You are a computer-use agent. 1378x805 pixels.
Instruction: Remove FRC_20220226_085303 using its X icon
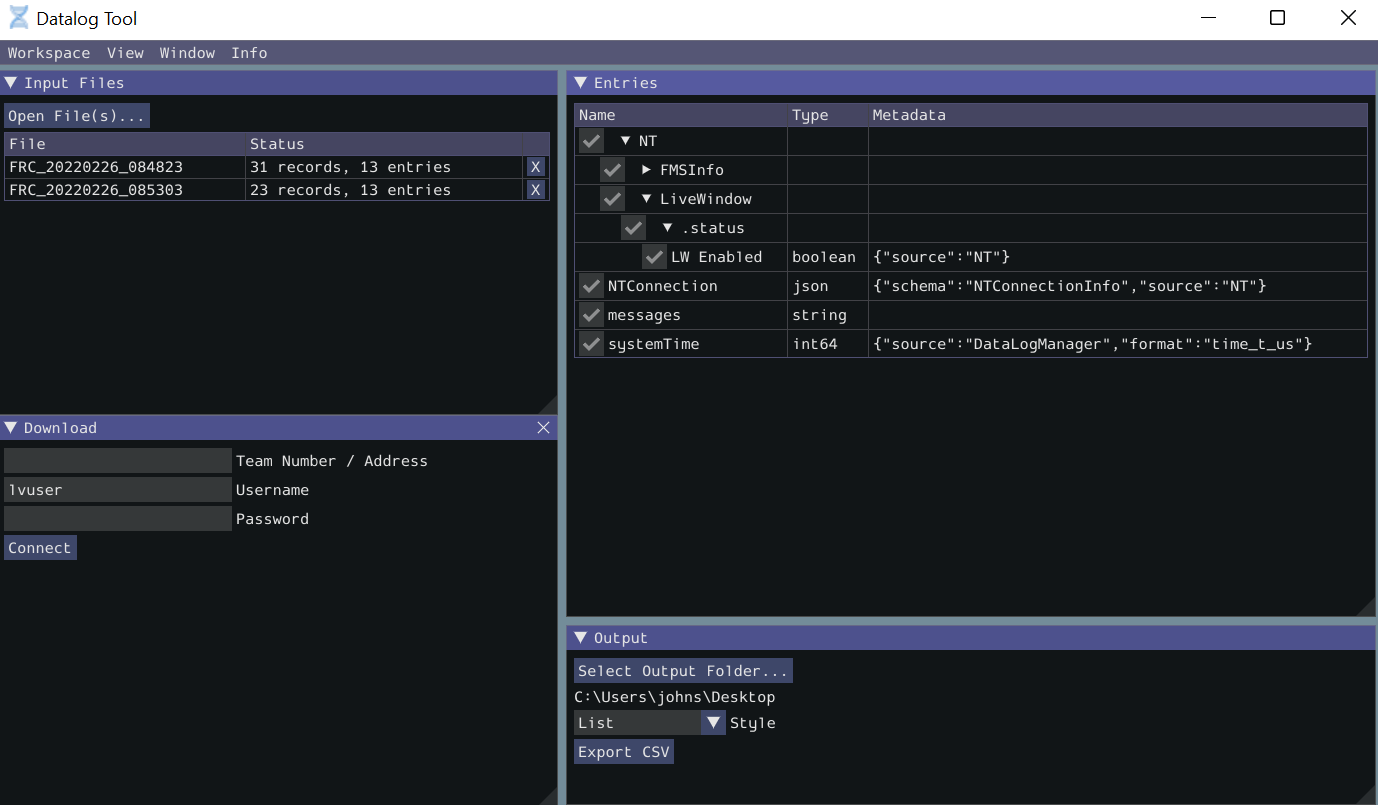tap(536, 189)
